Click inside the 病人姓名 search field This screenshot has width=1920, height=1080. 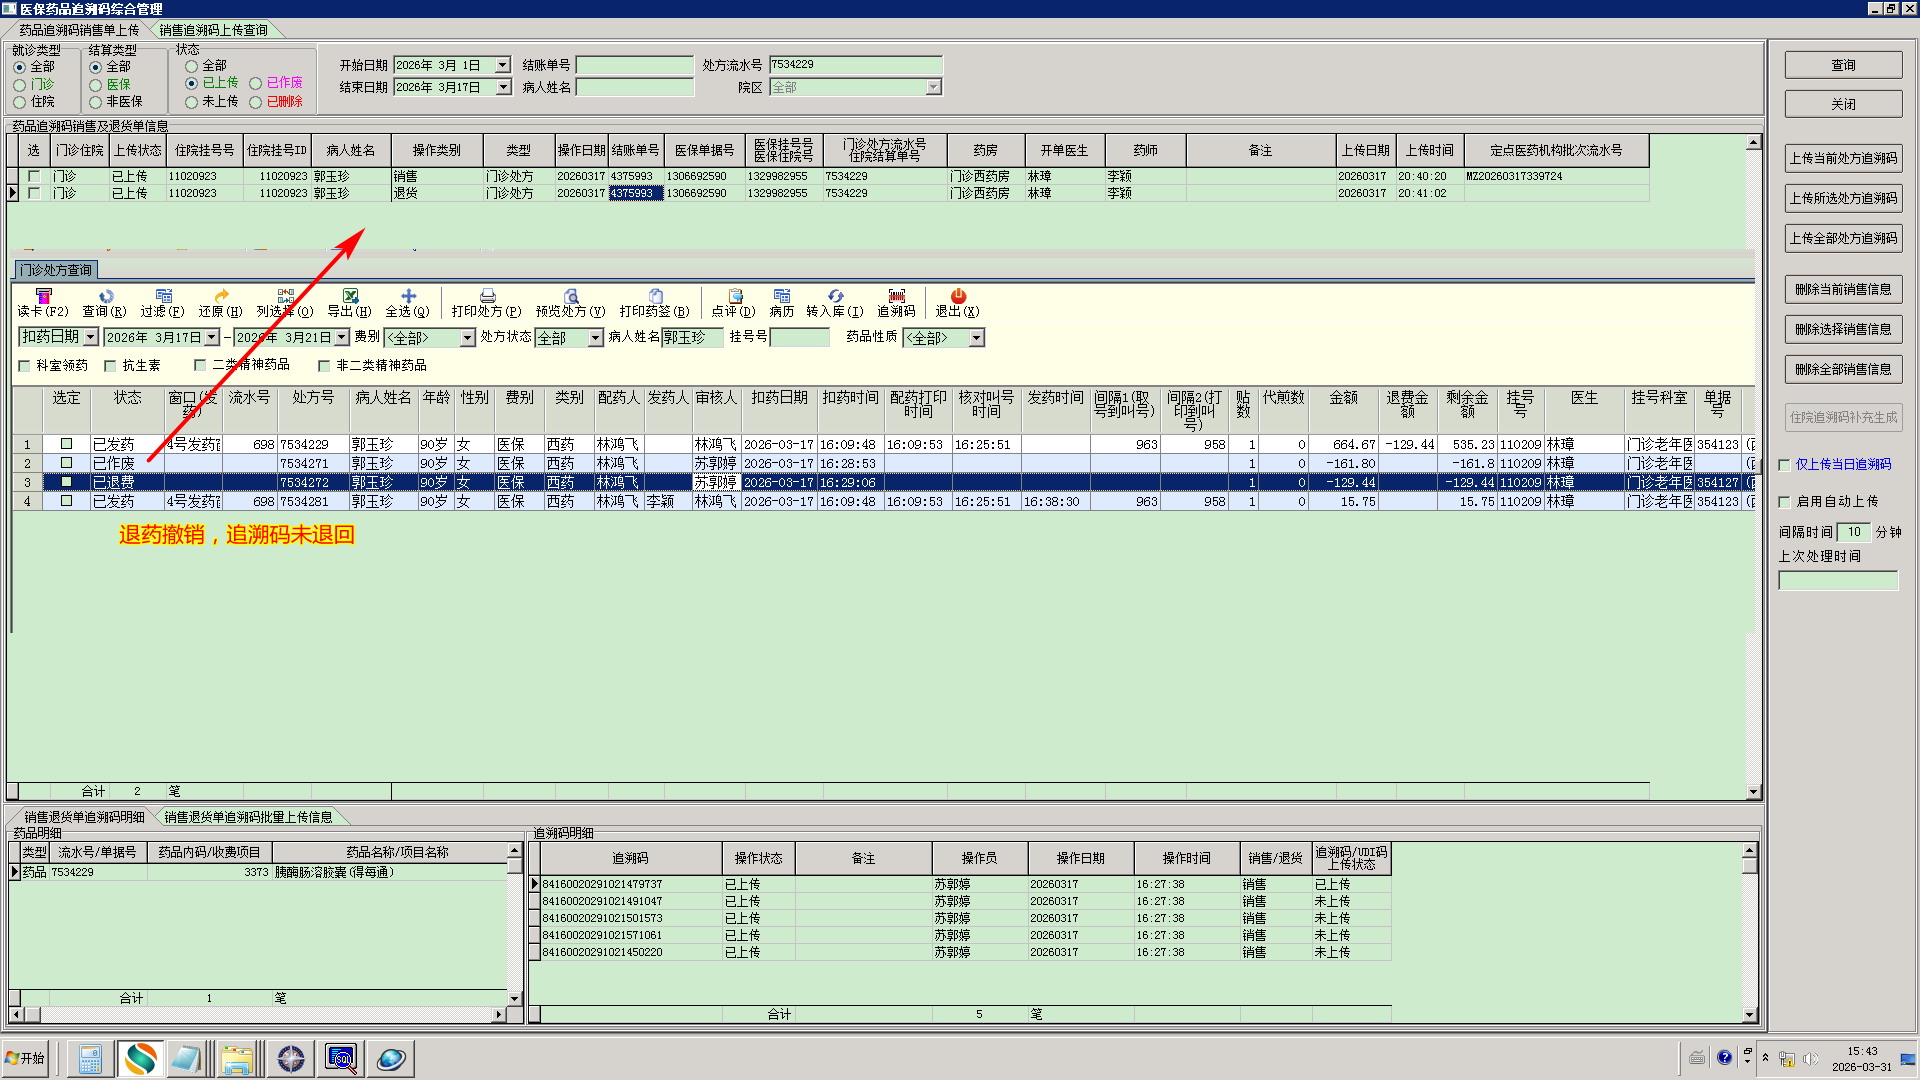click(x=634, y=88)
